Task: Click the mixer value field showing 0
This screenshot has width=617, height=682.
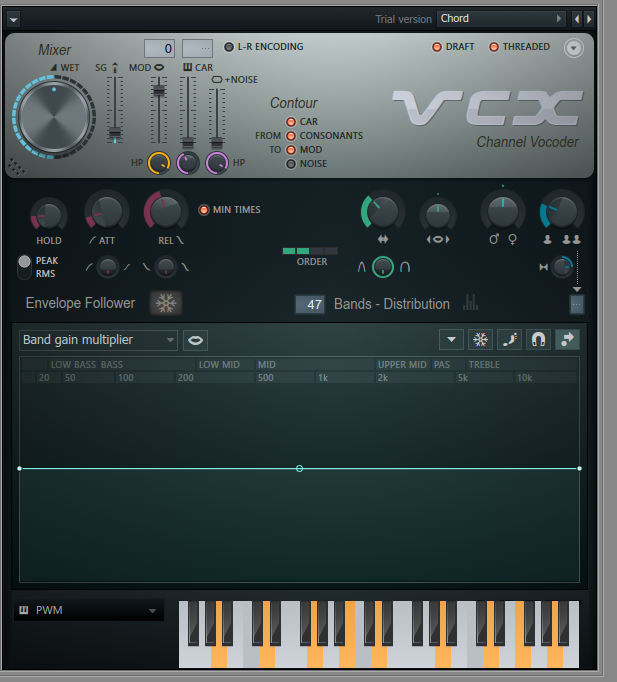Action: tap(160, 48)
